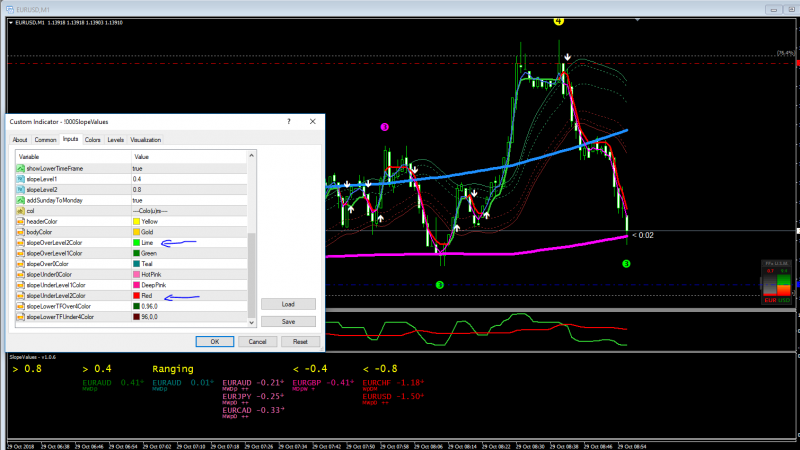Screen dimensions: 800x450
Task: Confirm settings with OK button
Action: click(x=215, y=342)
